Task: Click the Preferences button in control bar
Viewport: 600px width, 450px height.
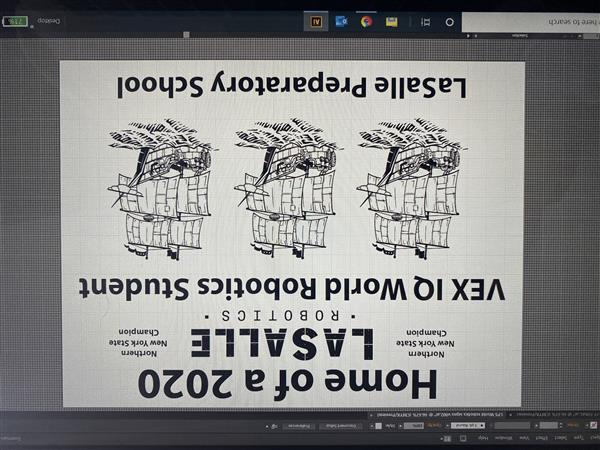Action: 299,426
